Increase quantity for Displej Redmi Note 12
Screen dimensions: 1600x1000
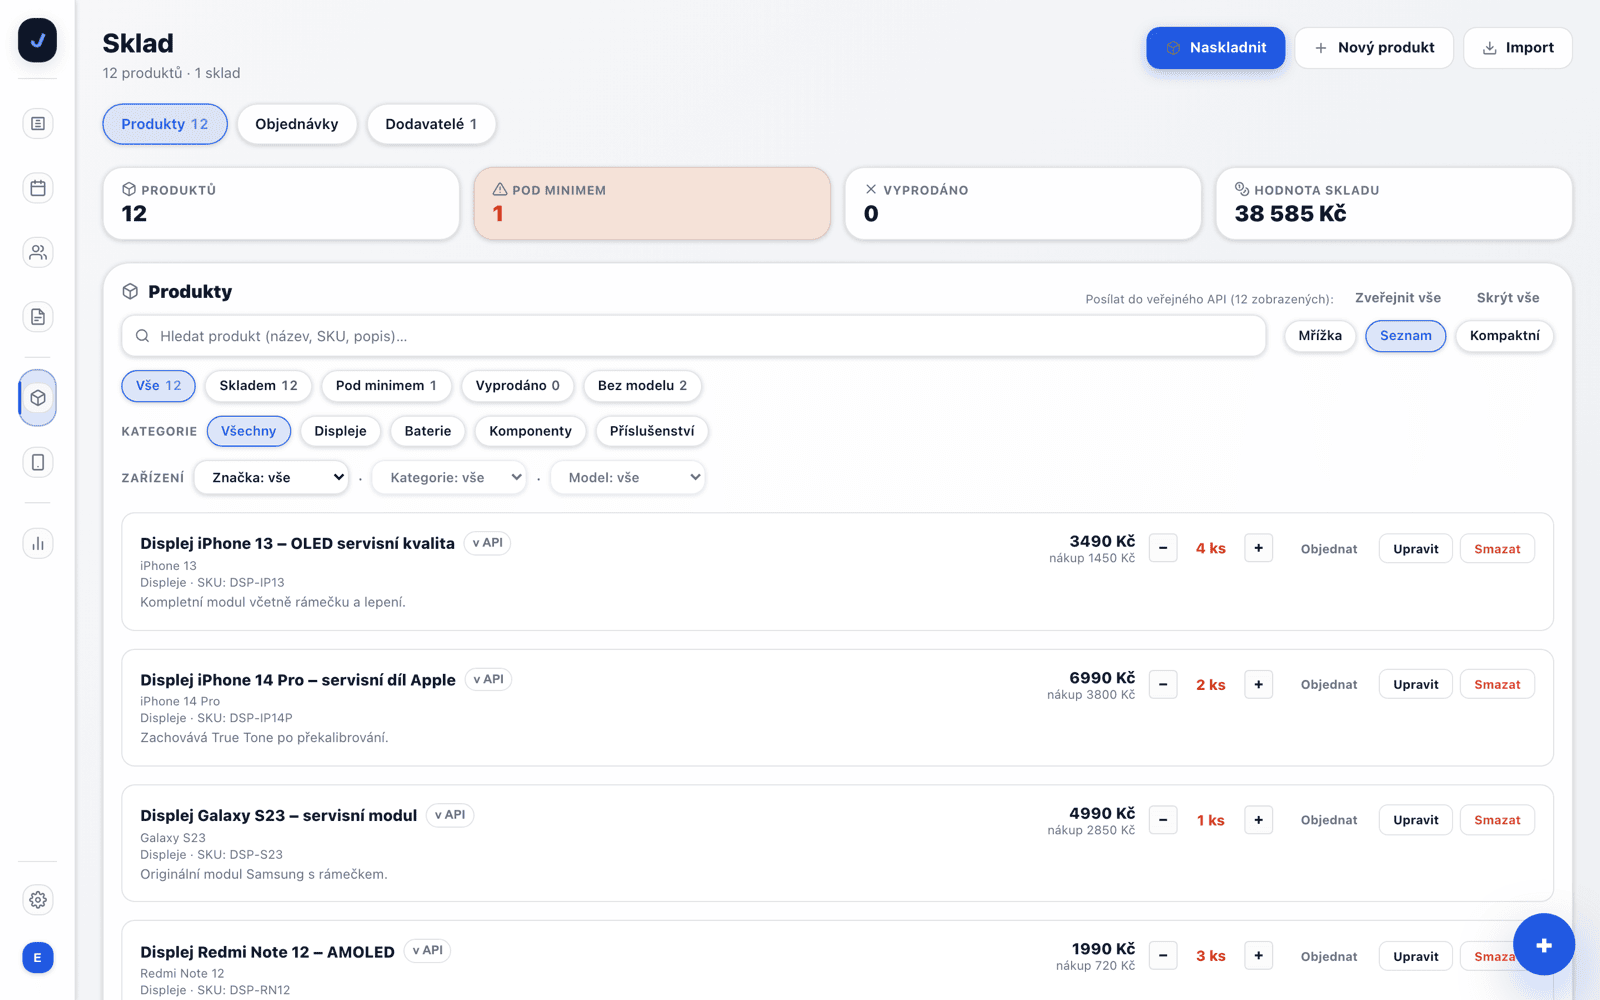pyautogui.click(x=1259, y=956)
